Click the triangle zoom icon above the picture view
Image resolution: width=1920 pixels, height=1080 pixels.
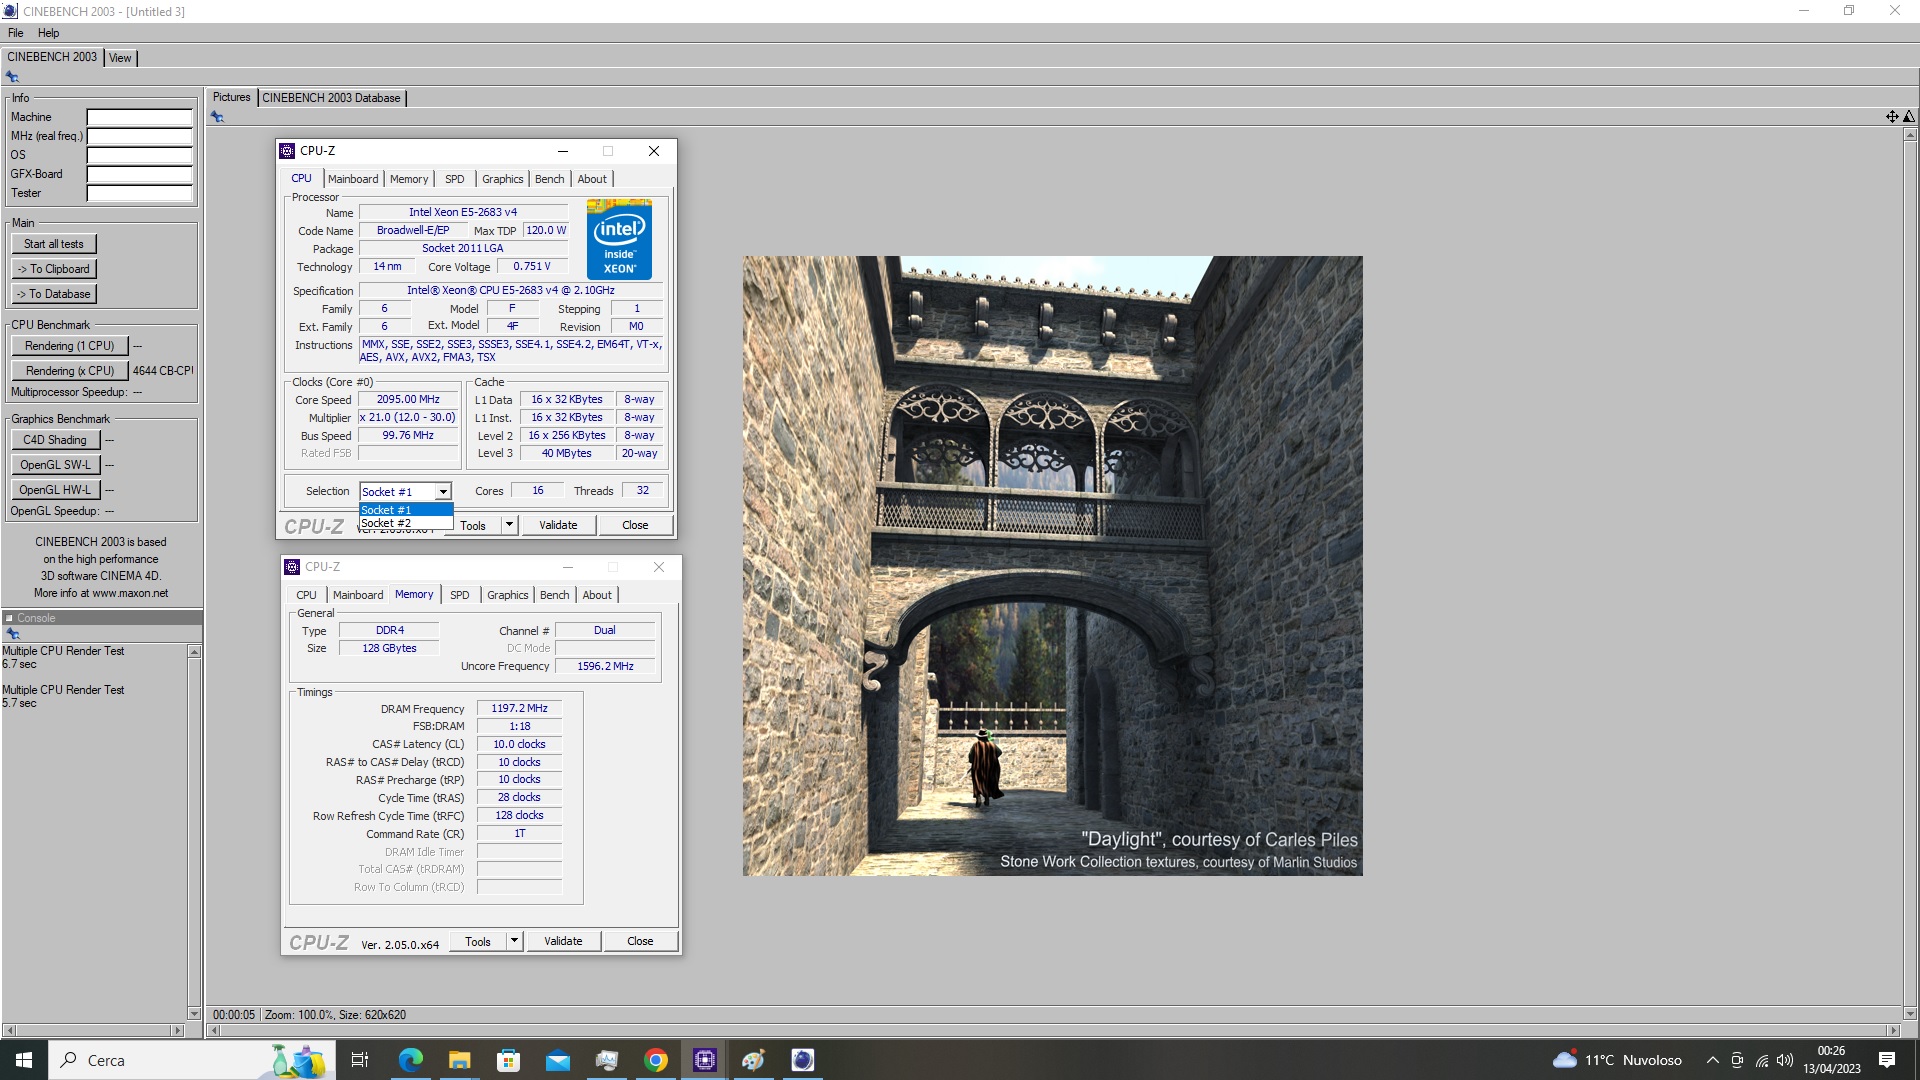click(1908, 117)
